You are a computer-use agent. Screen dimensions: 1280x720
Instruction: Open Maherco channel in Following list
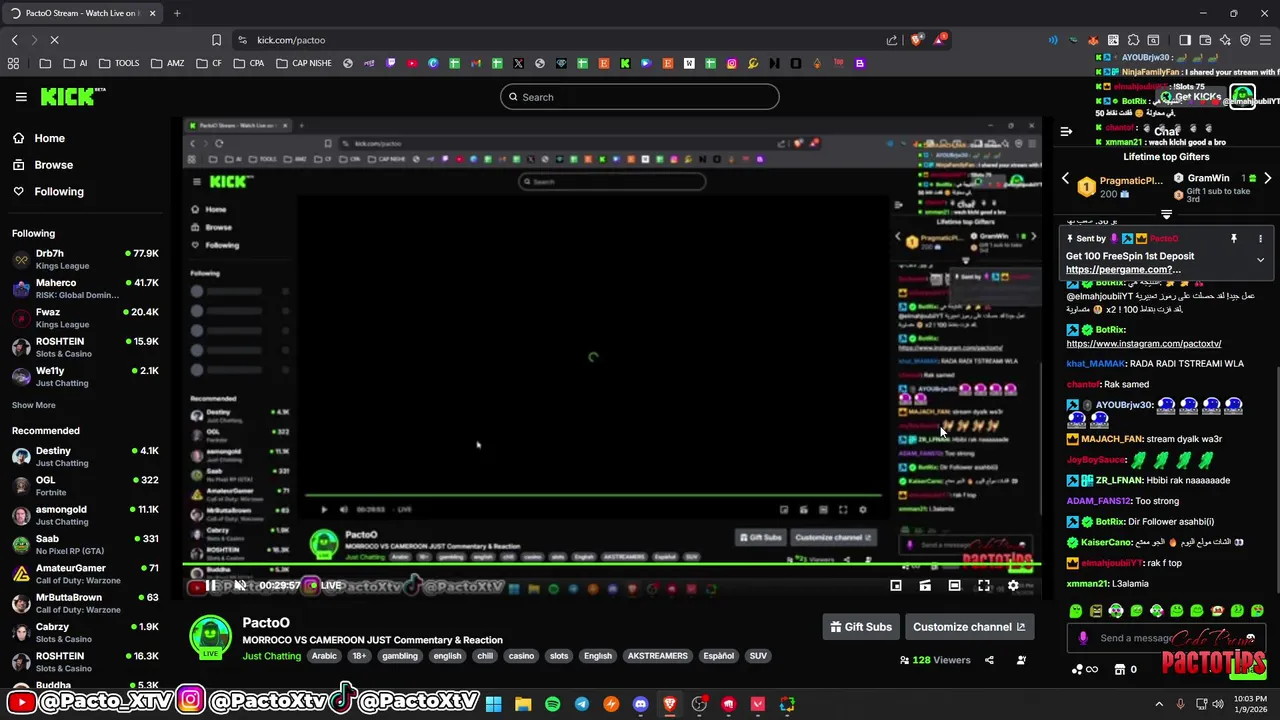85,289
